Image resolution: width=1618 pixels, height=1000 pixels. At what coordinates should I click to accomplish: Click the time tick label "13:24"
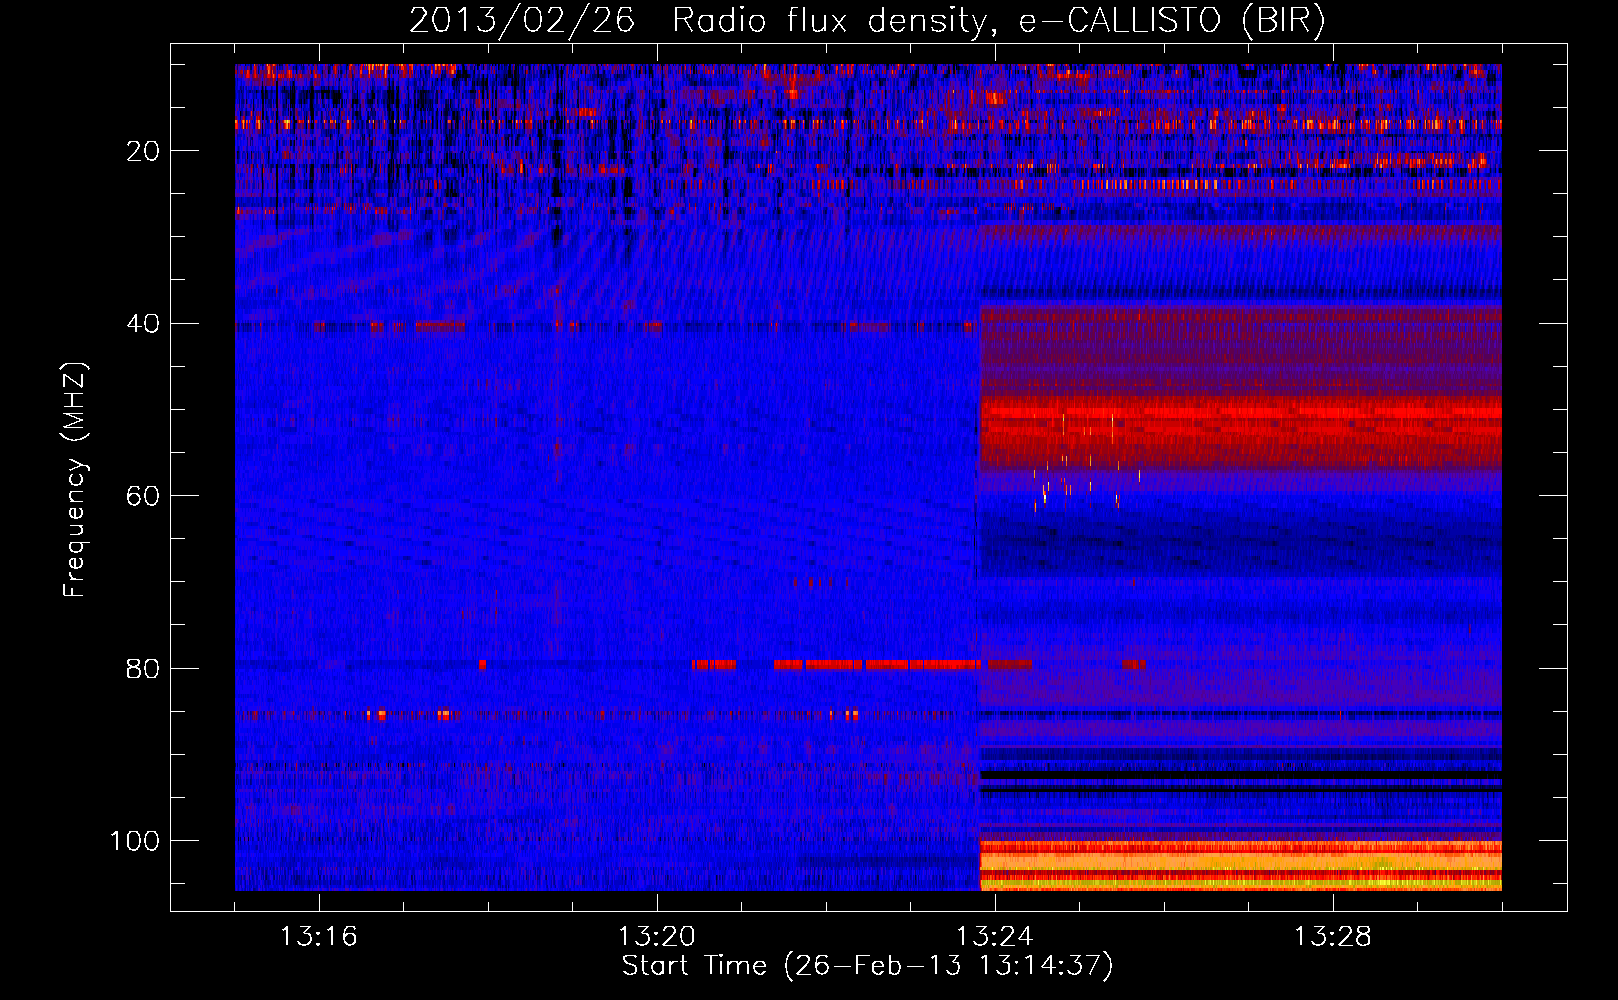click(x=994, y=937)
